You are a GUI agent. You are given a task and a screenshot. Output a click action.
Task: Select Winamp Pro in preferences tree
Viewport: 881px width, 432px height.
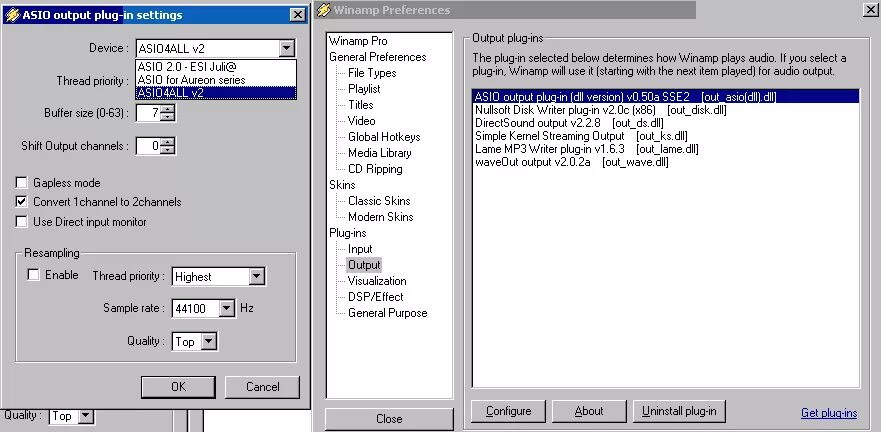coord(358,41)
